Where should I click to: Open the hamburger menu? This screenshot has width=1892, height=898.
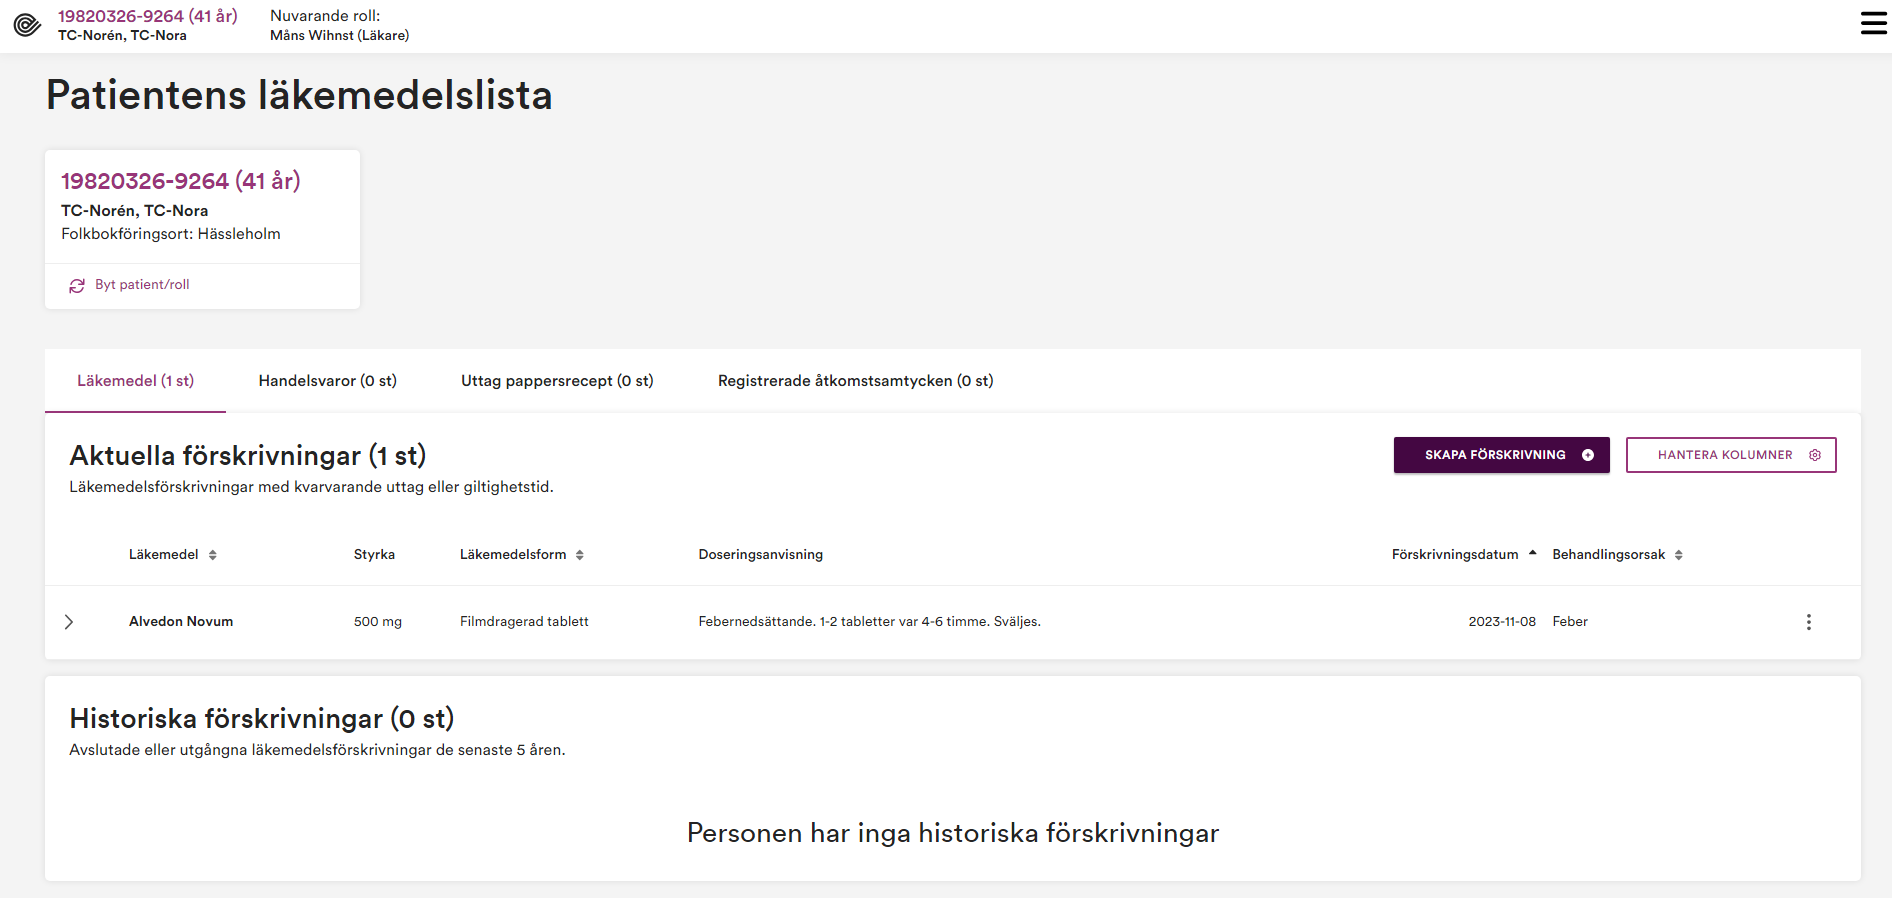point(1873,23)
